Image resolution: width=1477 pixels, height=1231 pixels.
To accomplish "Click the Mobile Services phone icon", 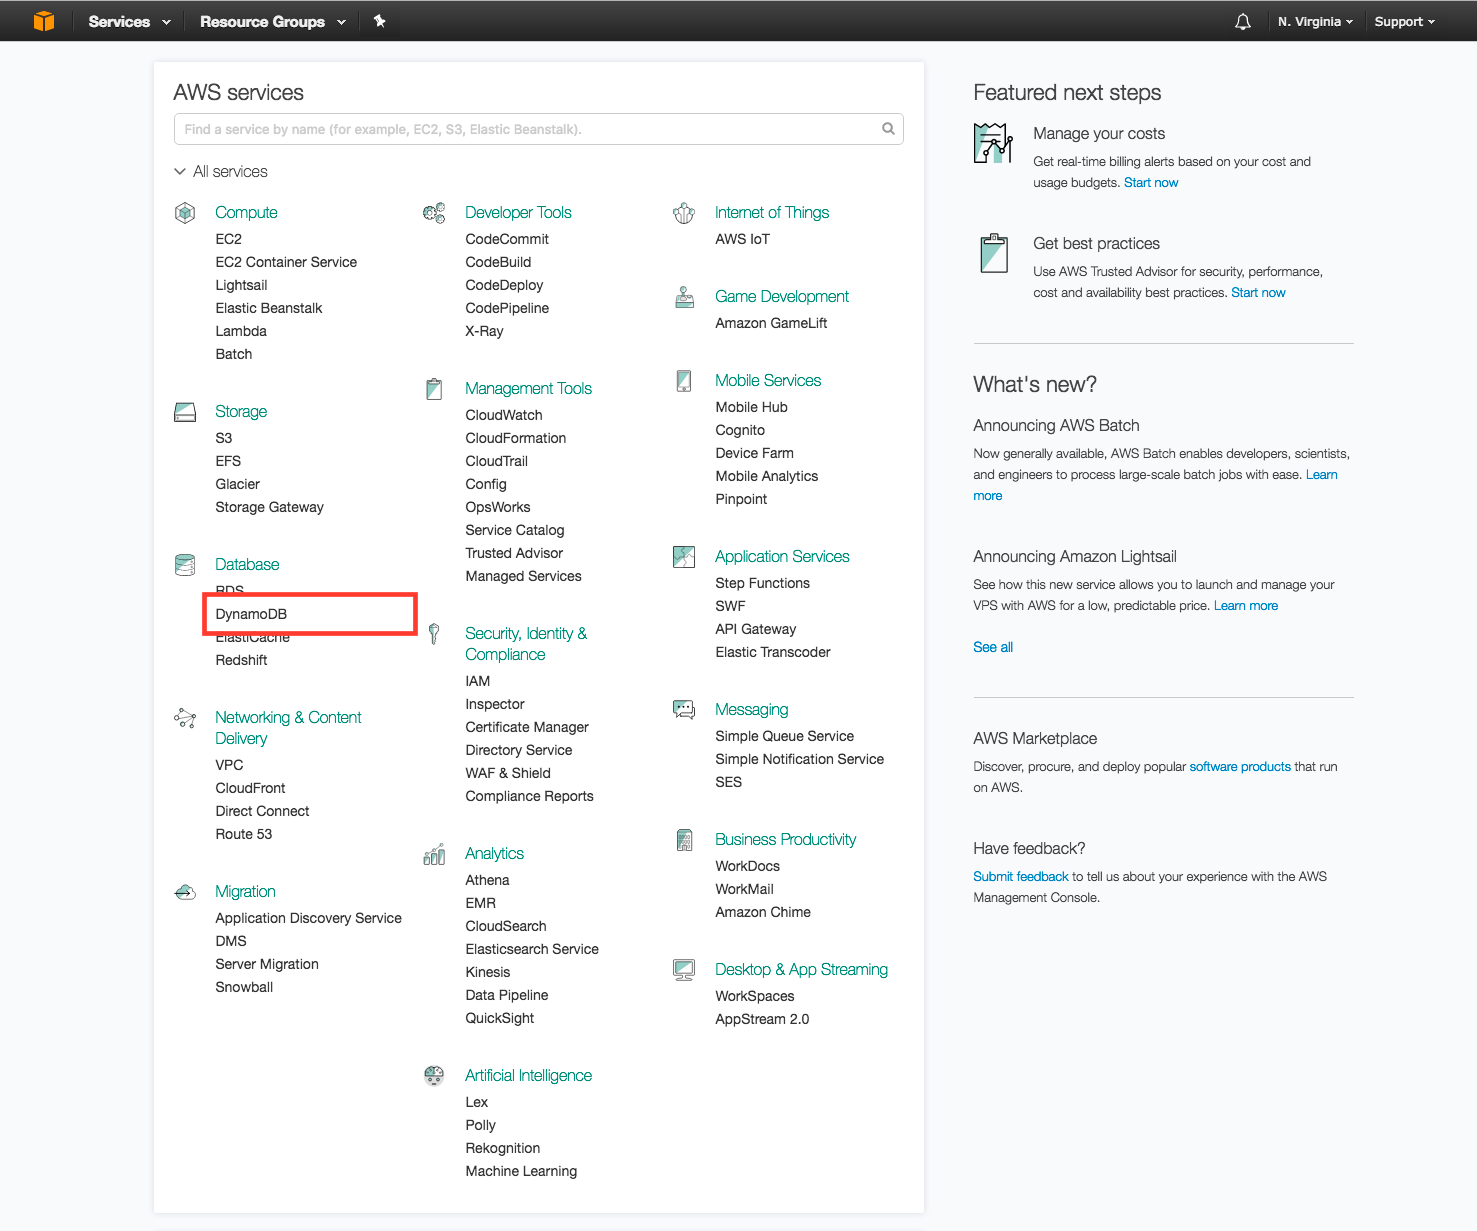I will click(x=684, y=380).
